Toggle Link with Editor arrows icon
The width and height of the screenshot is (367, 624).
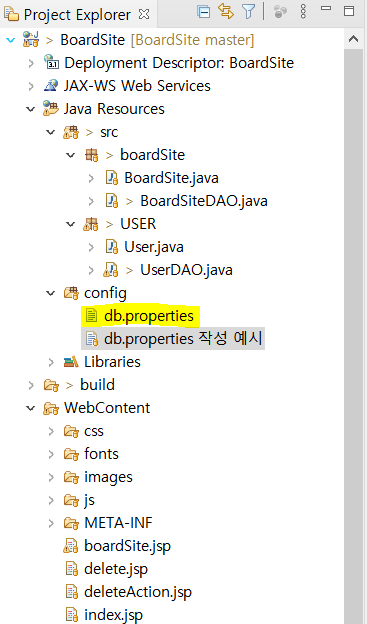pos(226,12)
